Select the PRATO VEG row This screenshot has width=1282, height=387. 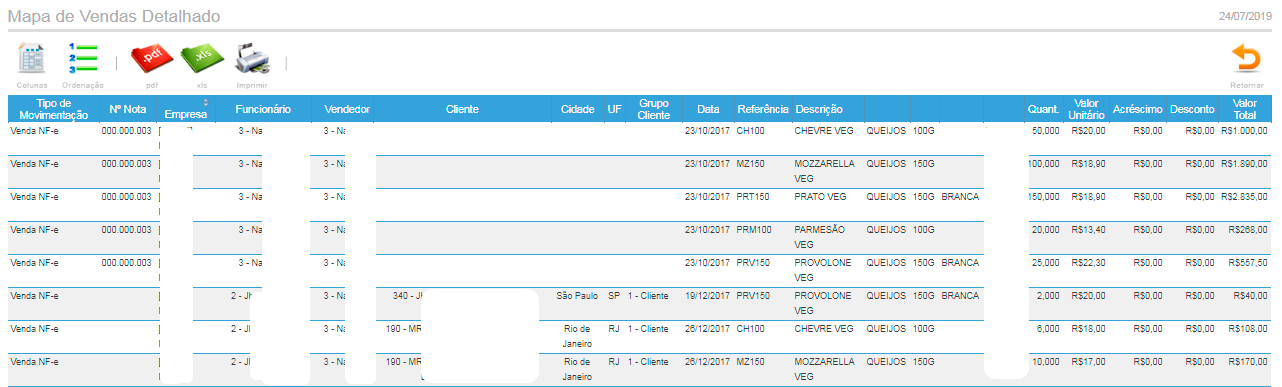pyautogui.click(x=640, y=203)
